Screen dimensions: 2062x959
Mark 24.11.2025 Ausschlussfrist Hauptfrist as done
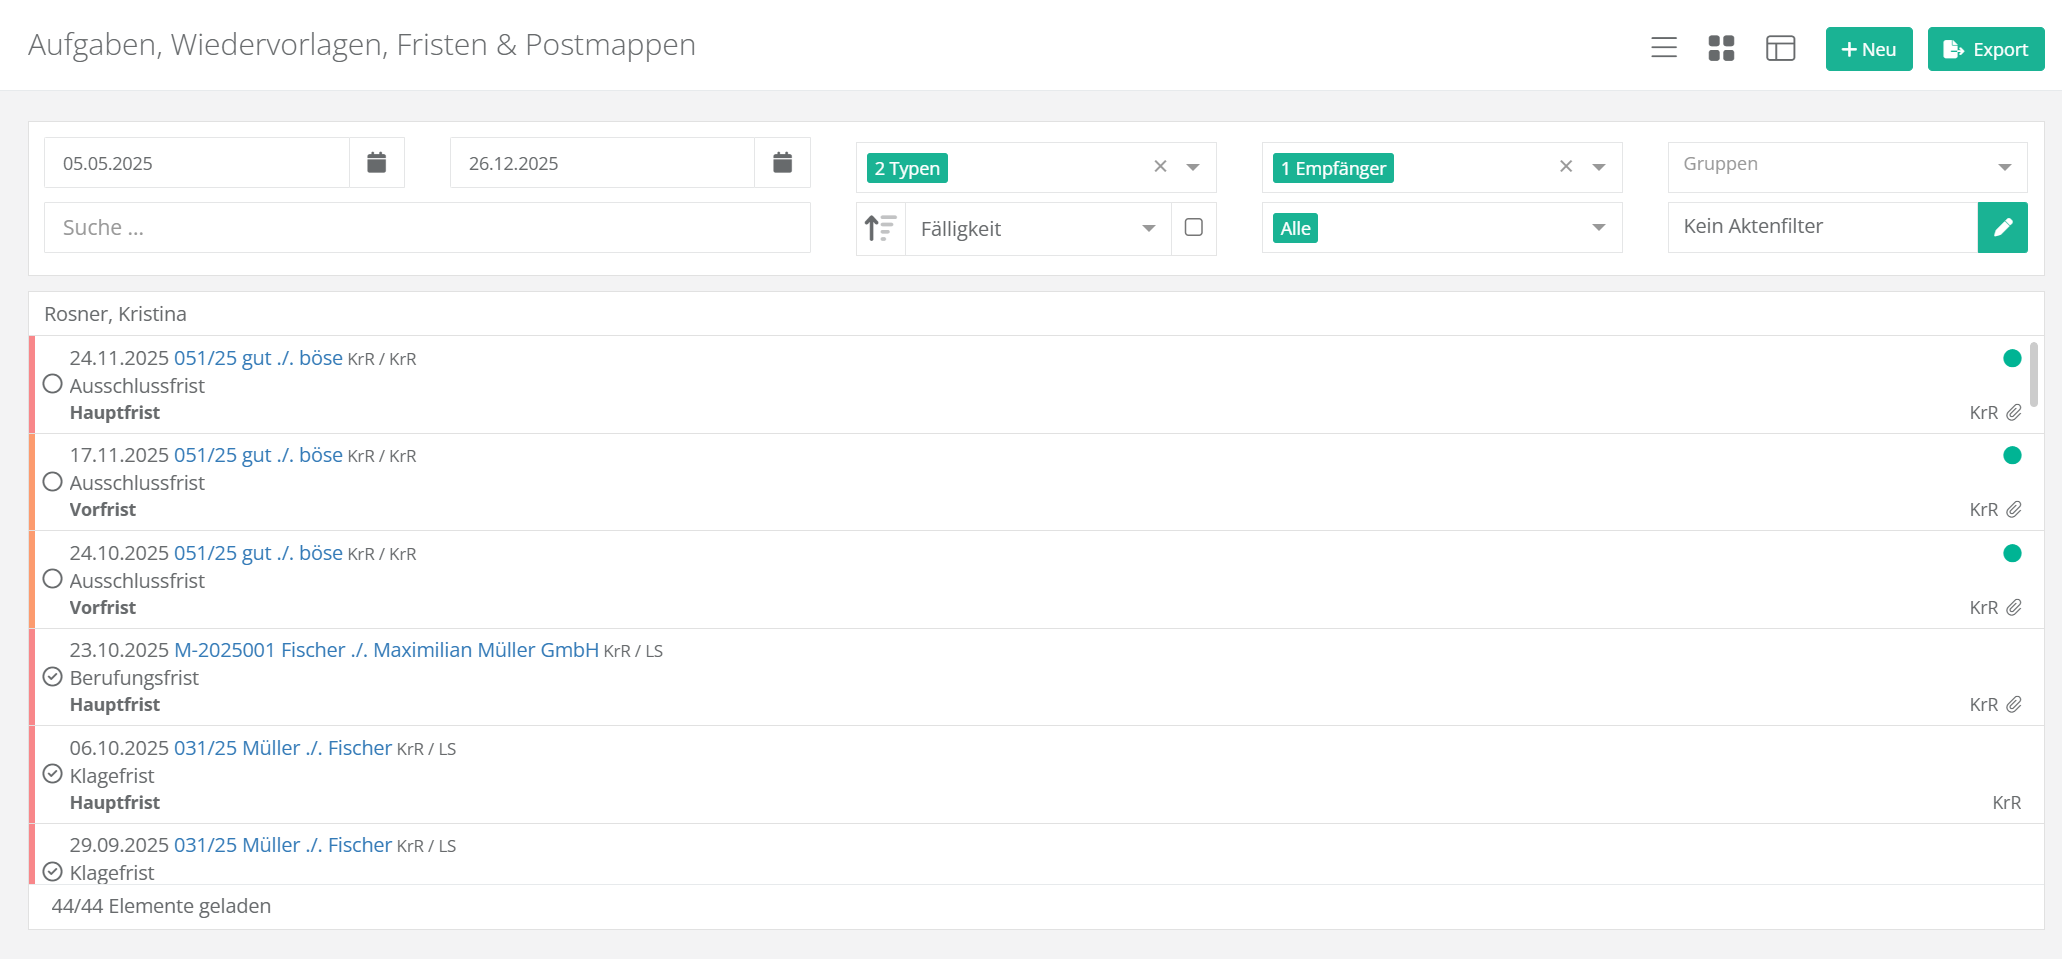point(53,385)
